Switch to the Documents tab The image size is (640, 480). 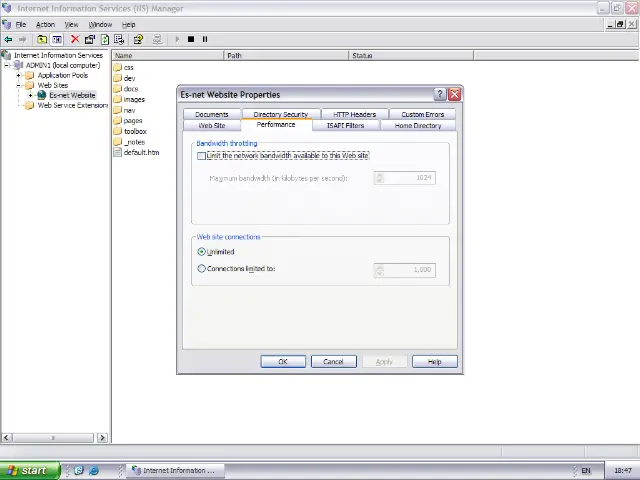click(x=212, y=114)
